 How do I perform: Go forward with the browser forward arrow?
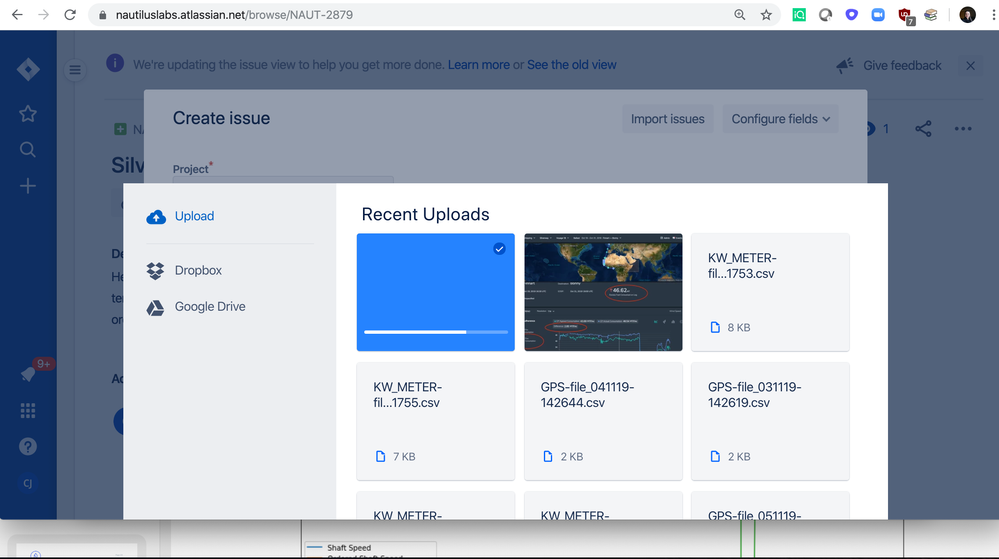click(x=43, y=15)
